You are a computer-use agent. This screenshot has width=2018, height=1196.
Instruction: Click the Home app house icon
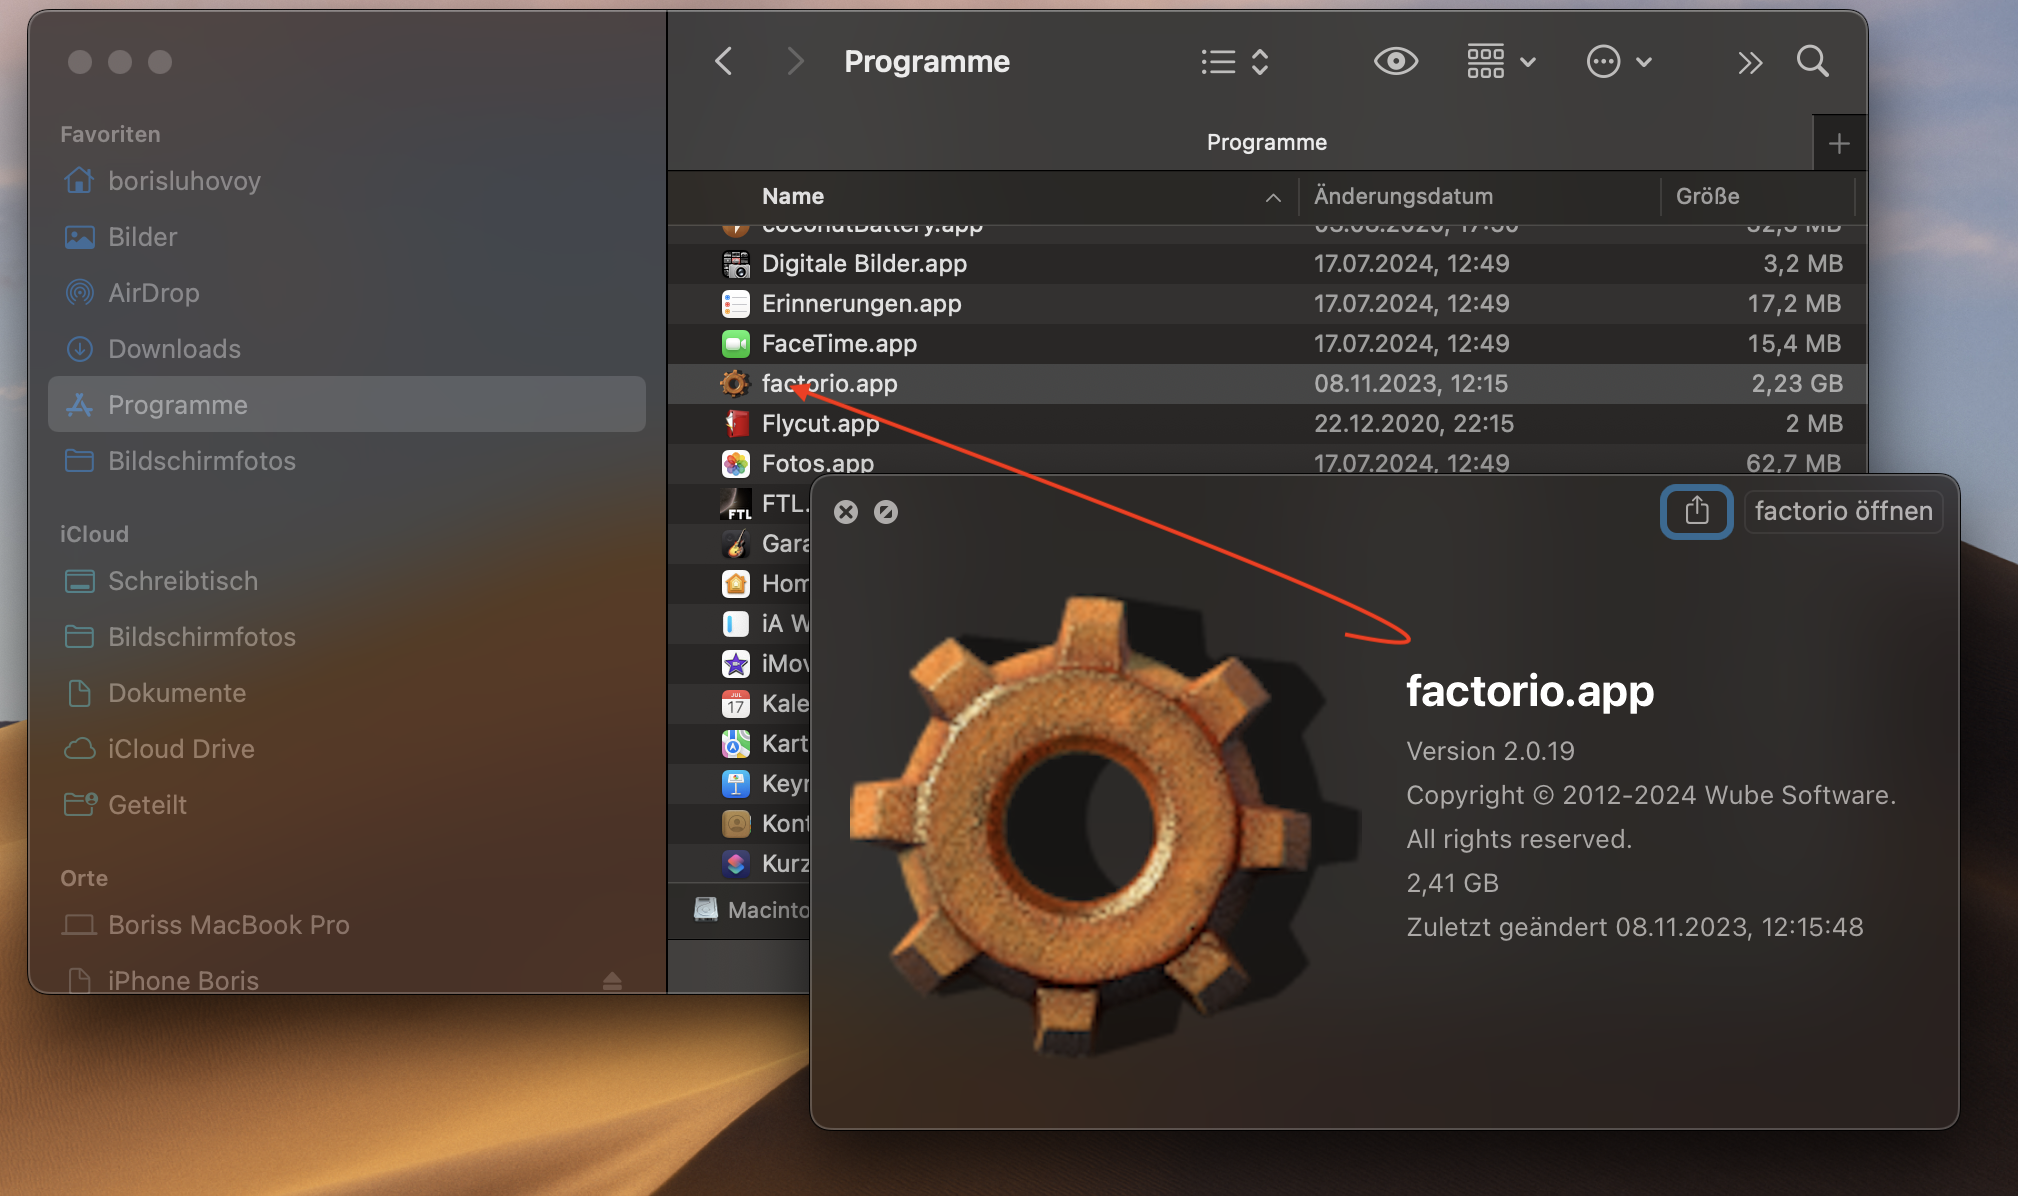pyautogui.click(x=736, y=584)
